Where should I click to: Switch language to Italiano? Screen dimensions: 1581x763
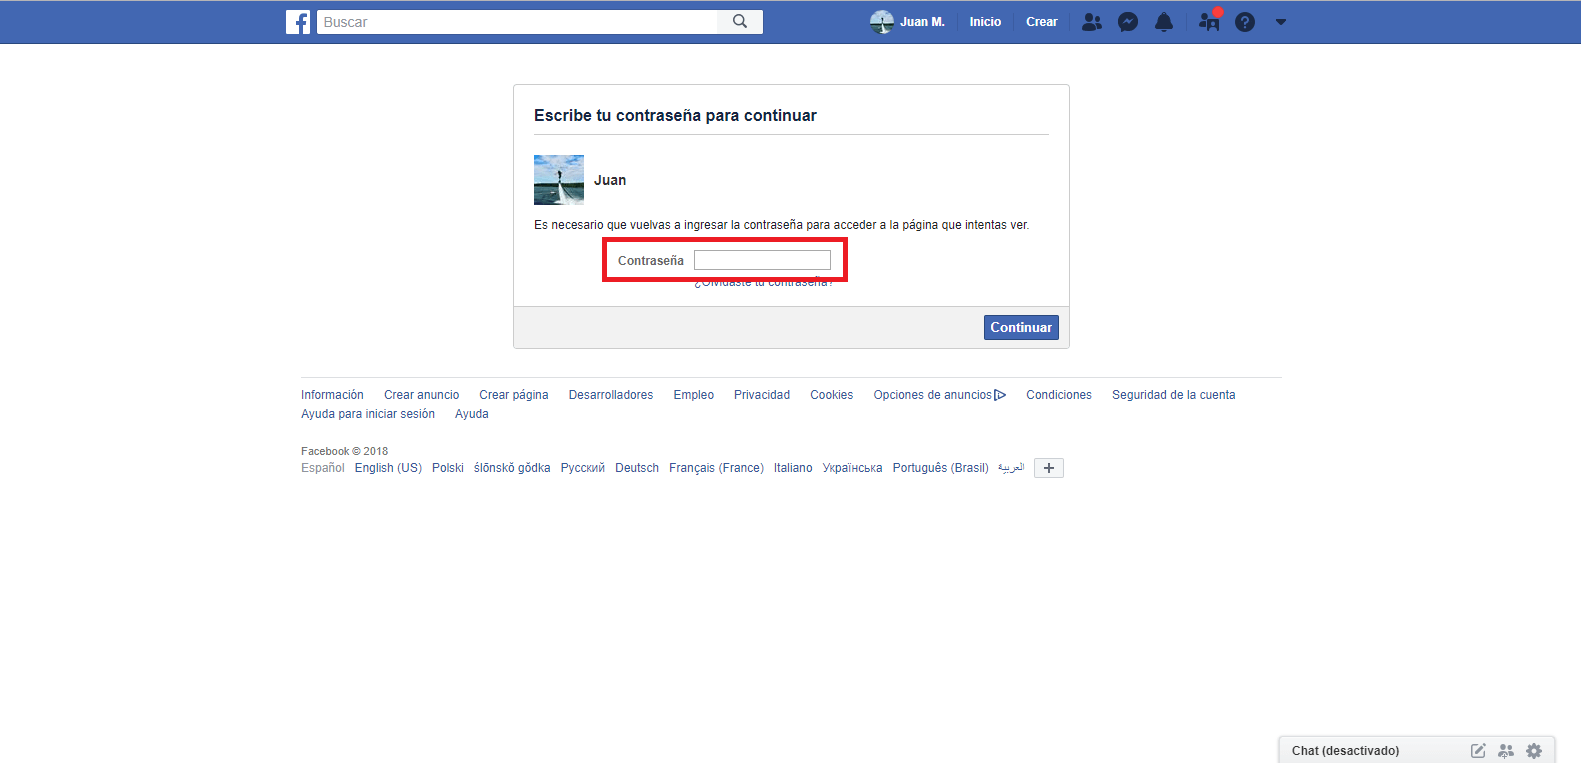click(x=793, y=468)
